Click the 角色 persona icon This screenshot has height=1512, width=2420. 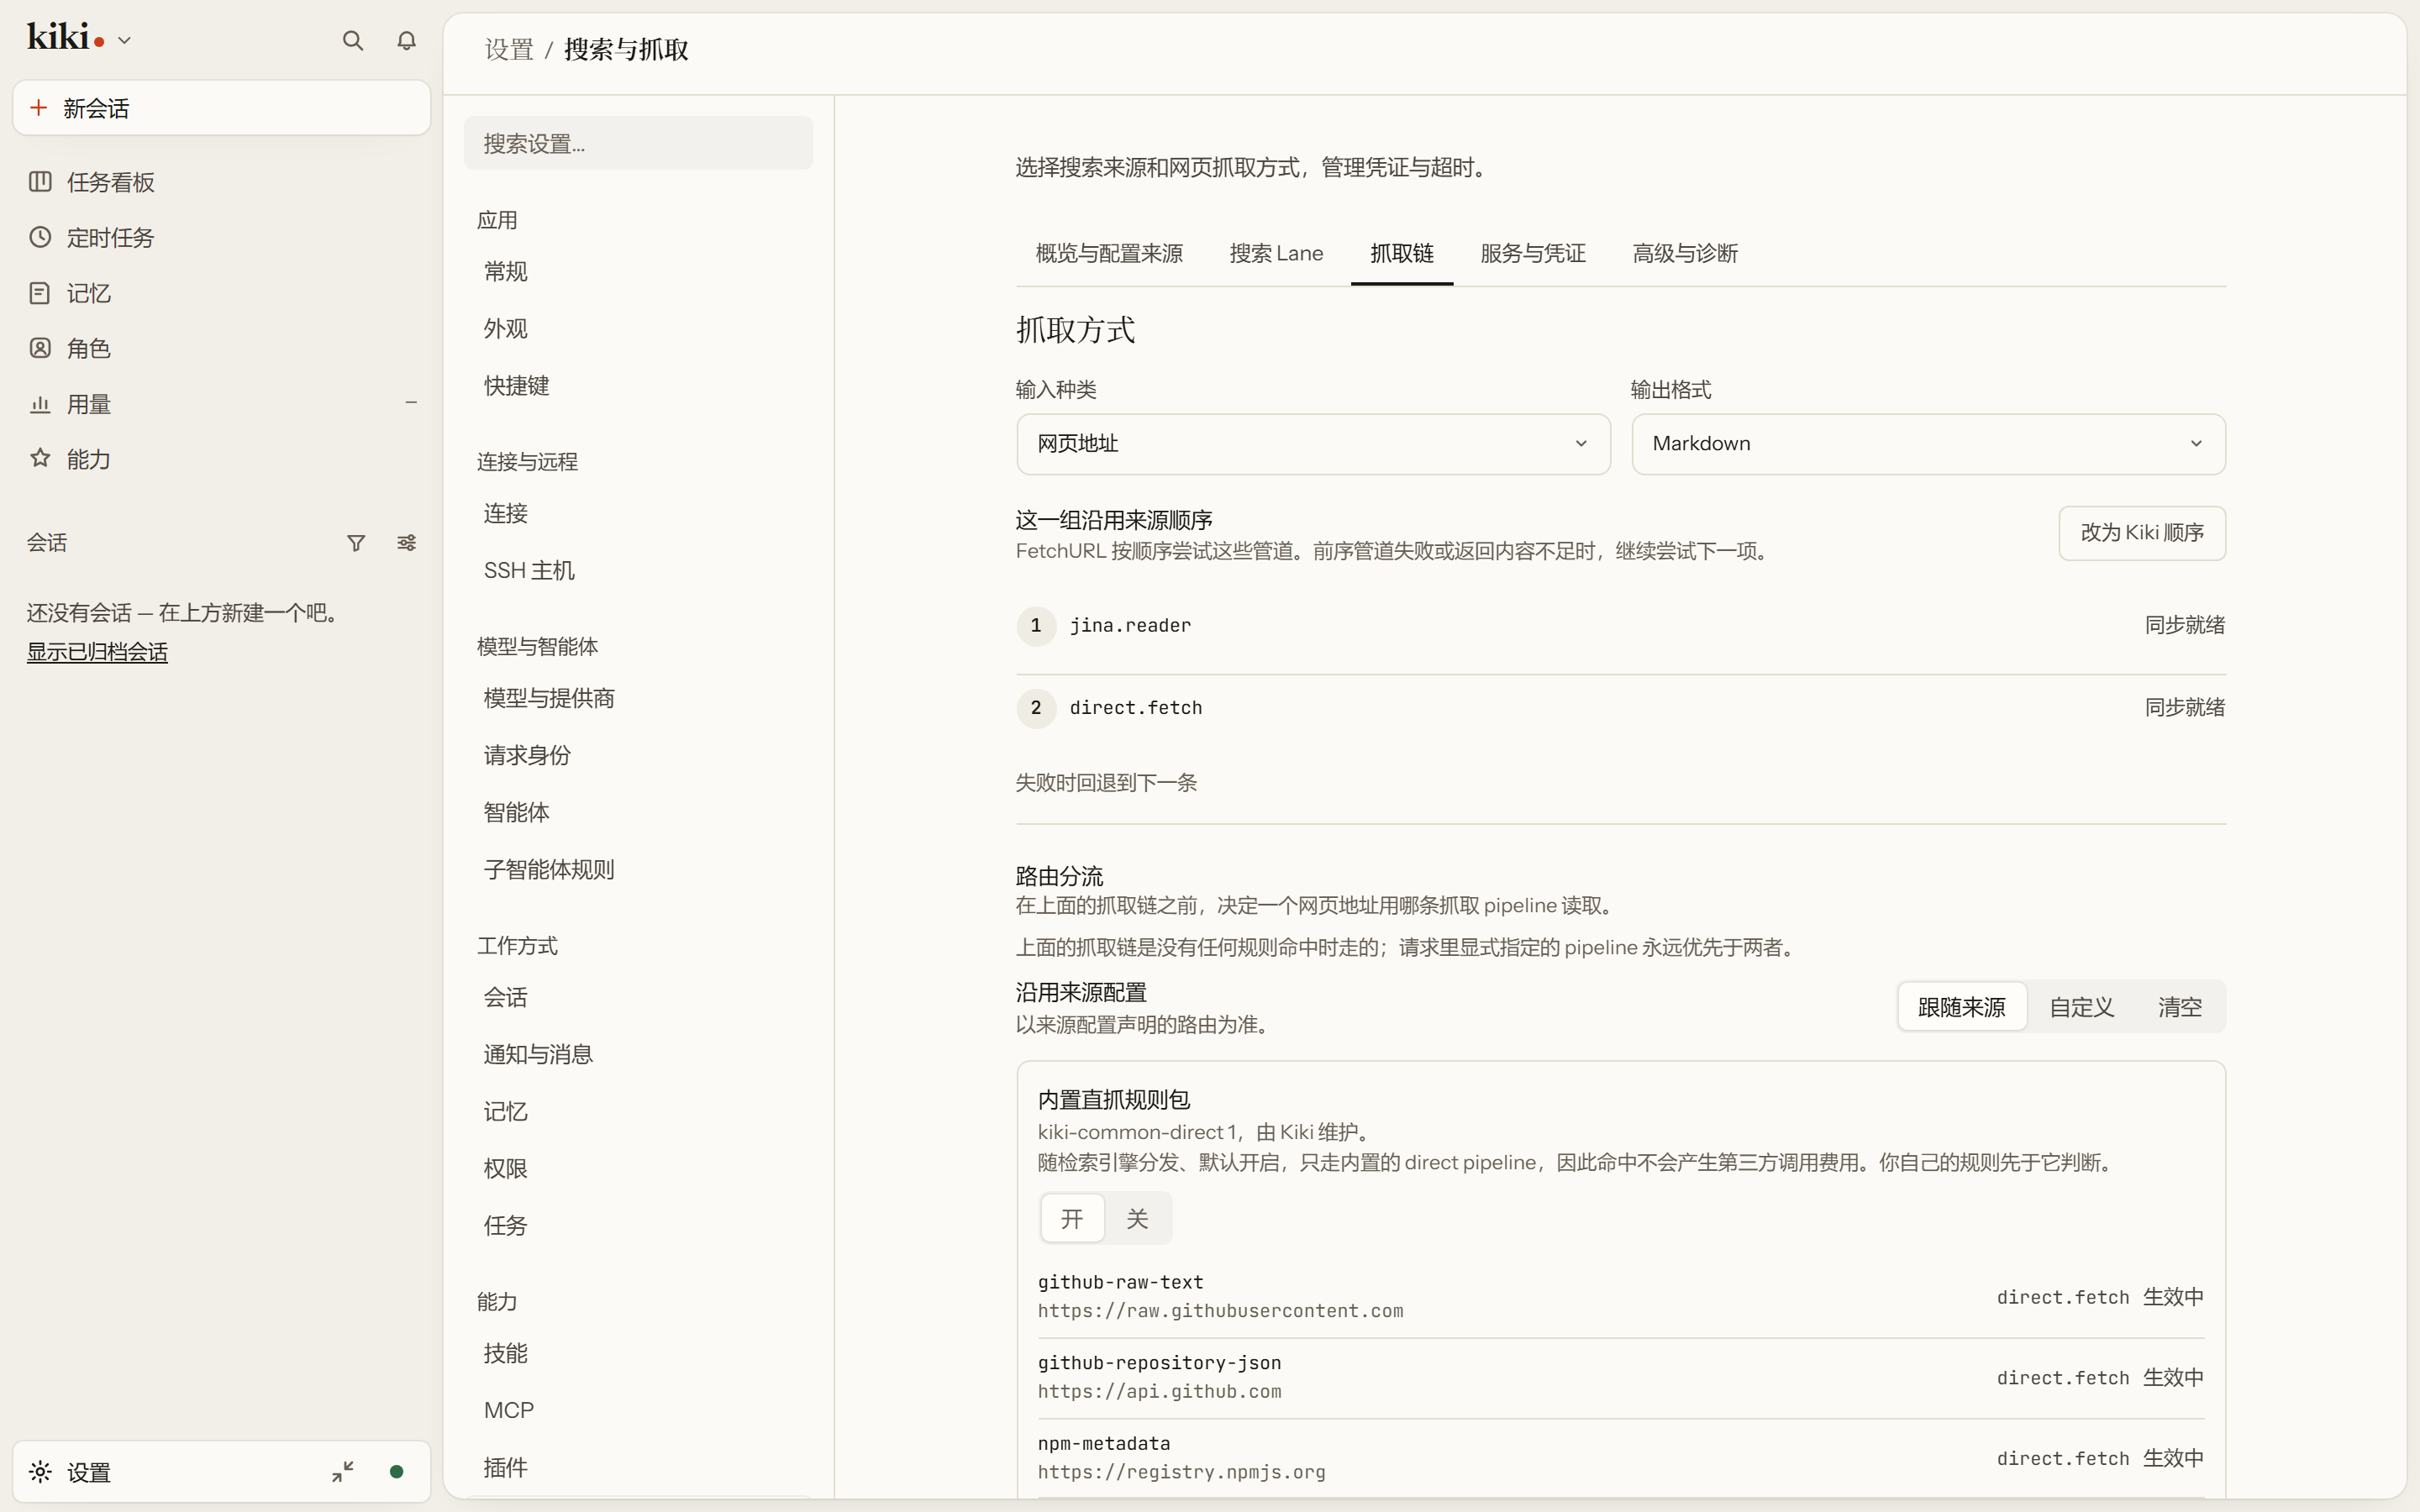[x=40, y=348]
